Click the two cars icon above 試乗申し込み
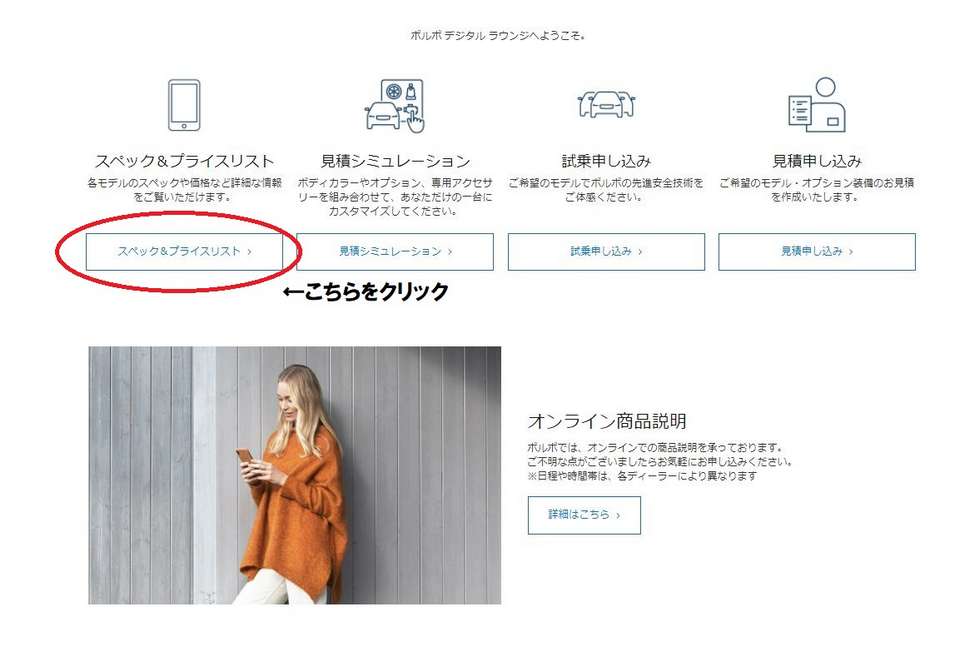This screenshot has width=980, height=657. click(606, 104)
